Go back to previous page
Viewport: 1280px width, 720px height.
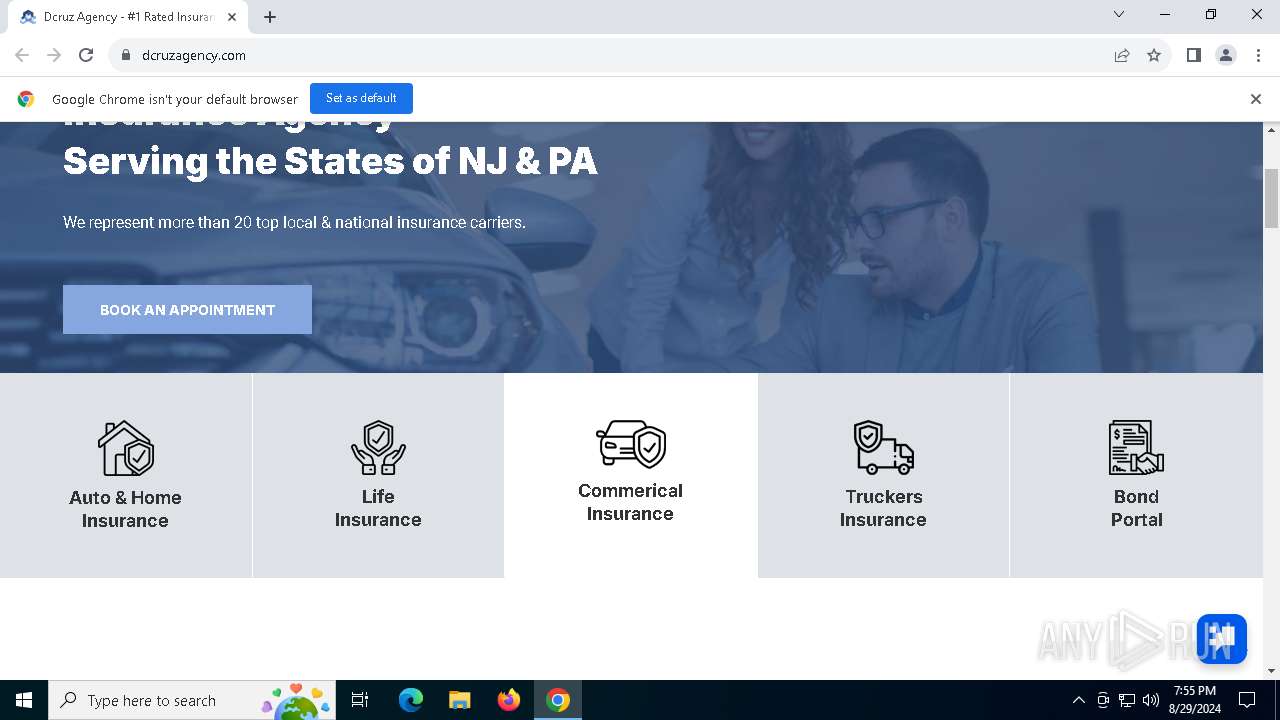coord(22,55)
